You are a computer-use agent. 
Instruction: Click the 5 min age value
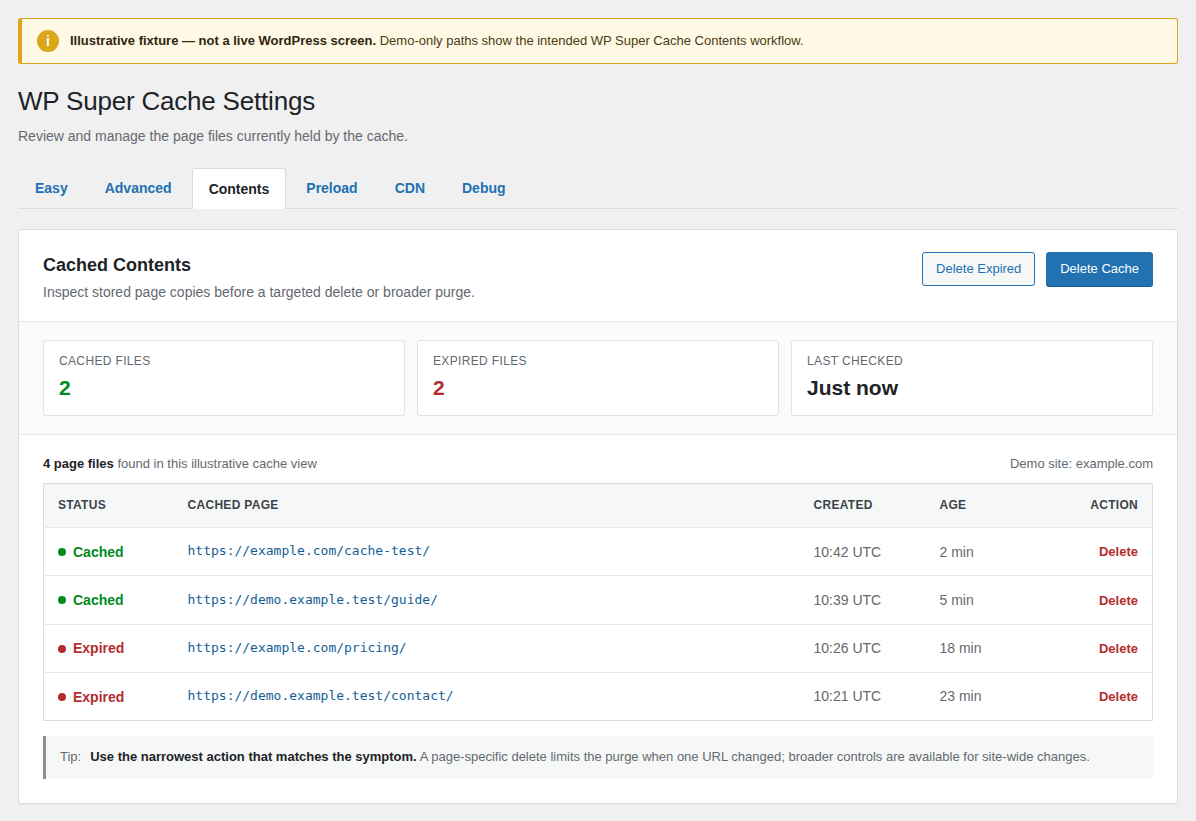[956, 600]
